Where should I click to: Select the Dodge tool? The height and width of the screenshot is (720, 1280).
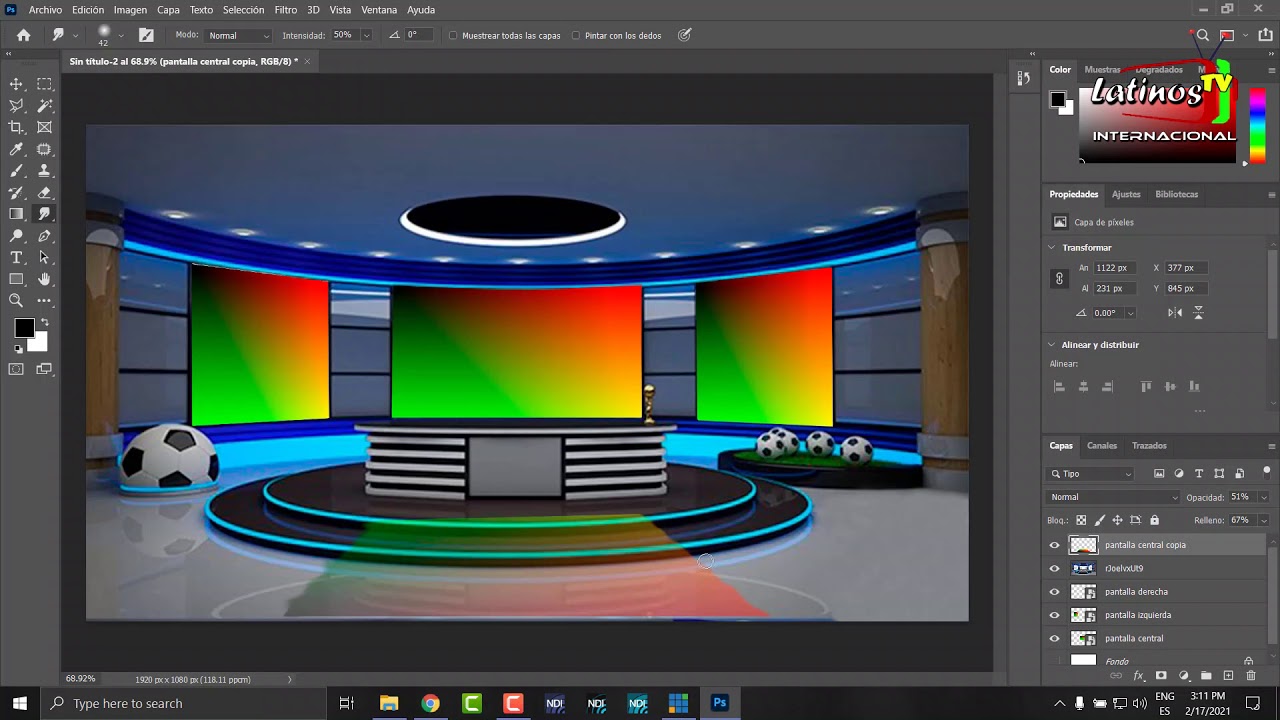(x=16, y=236)
